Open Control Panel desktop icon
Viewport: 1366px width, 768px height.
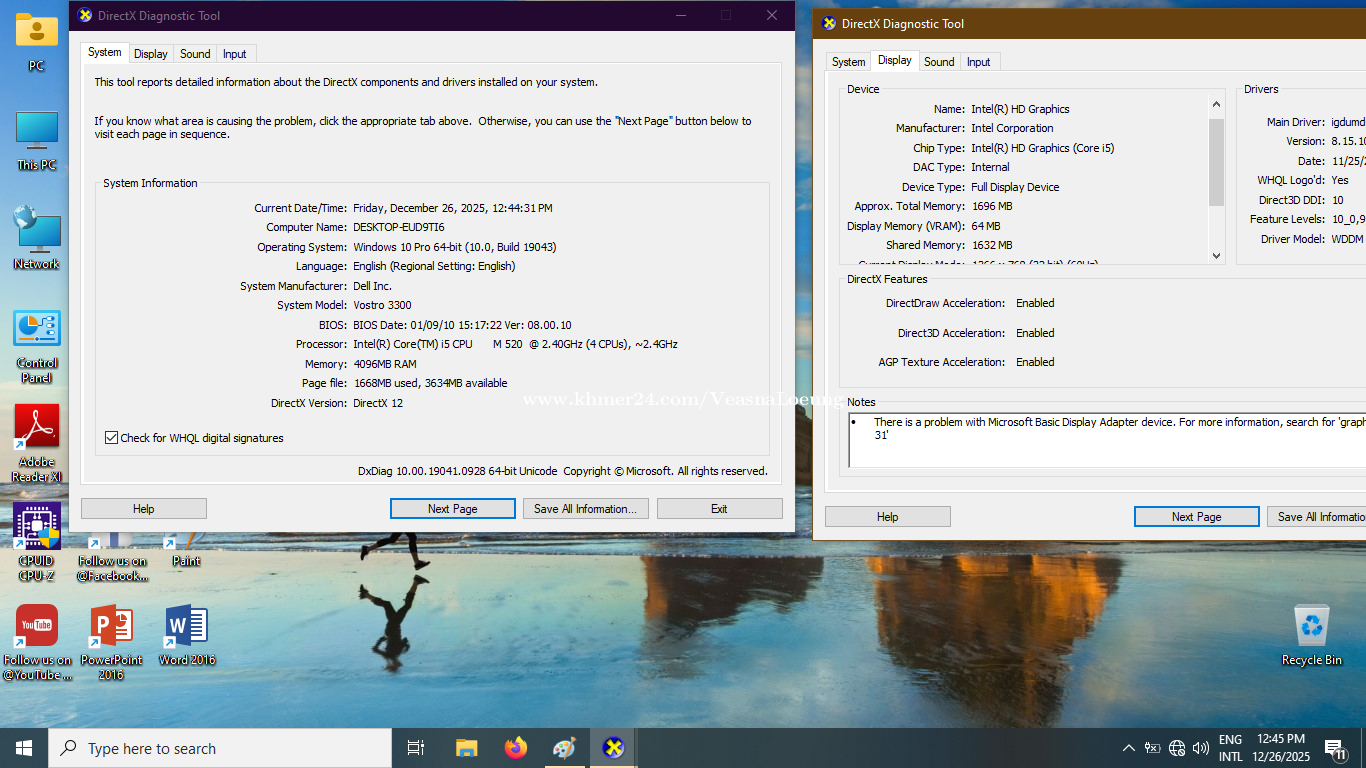(x=37, y=330)
